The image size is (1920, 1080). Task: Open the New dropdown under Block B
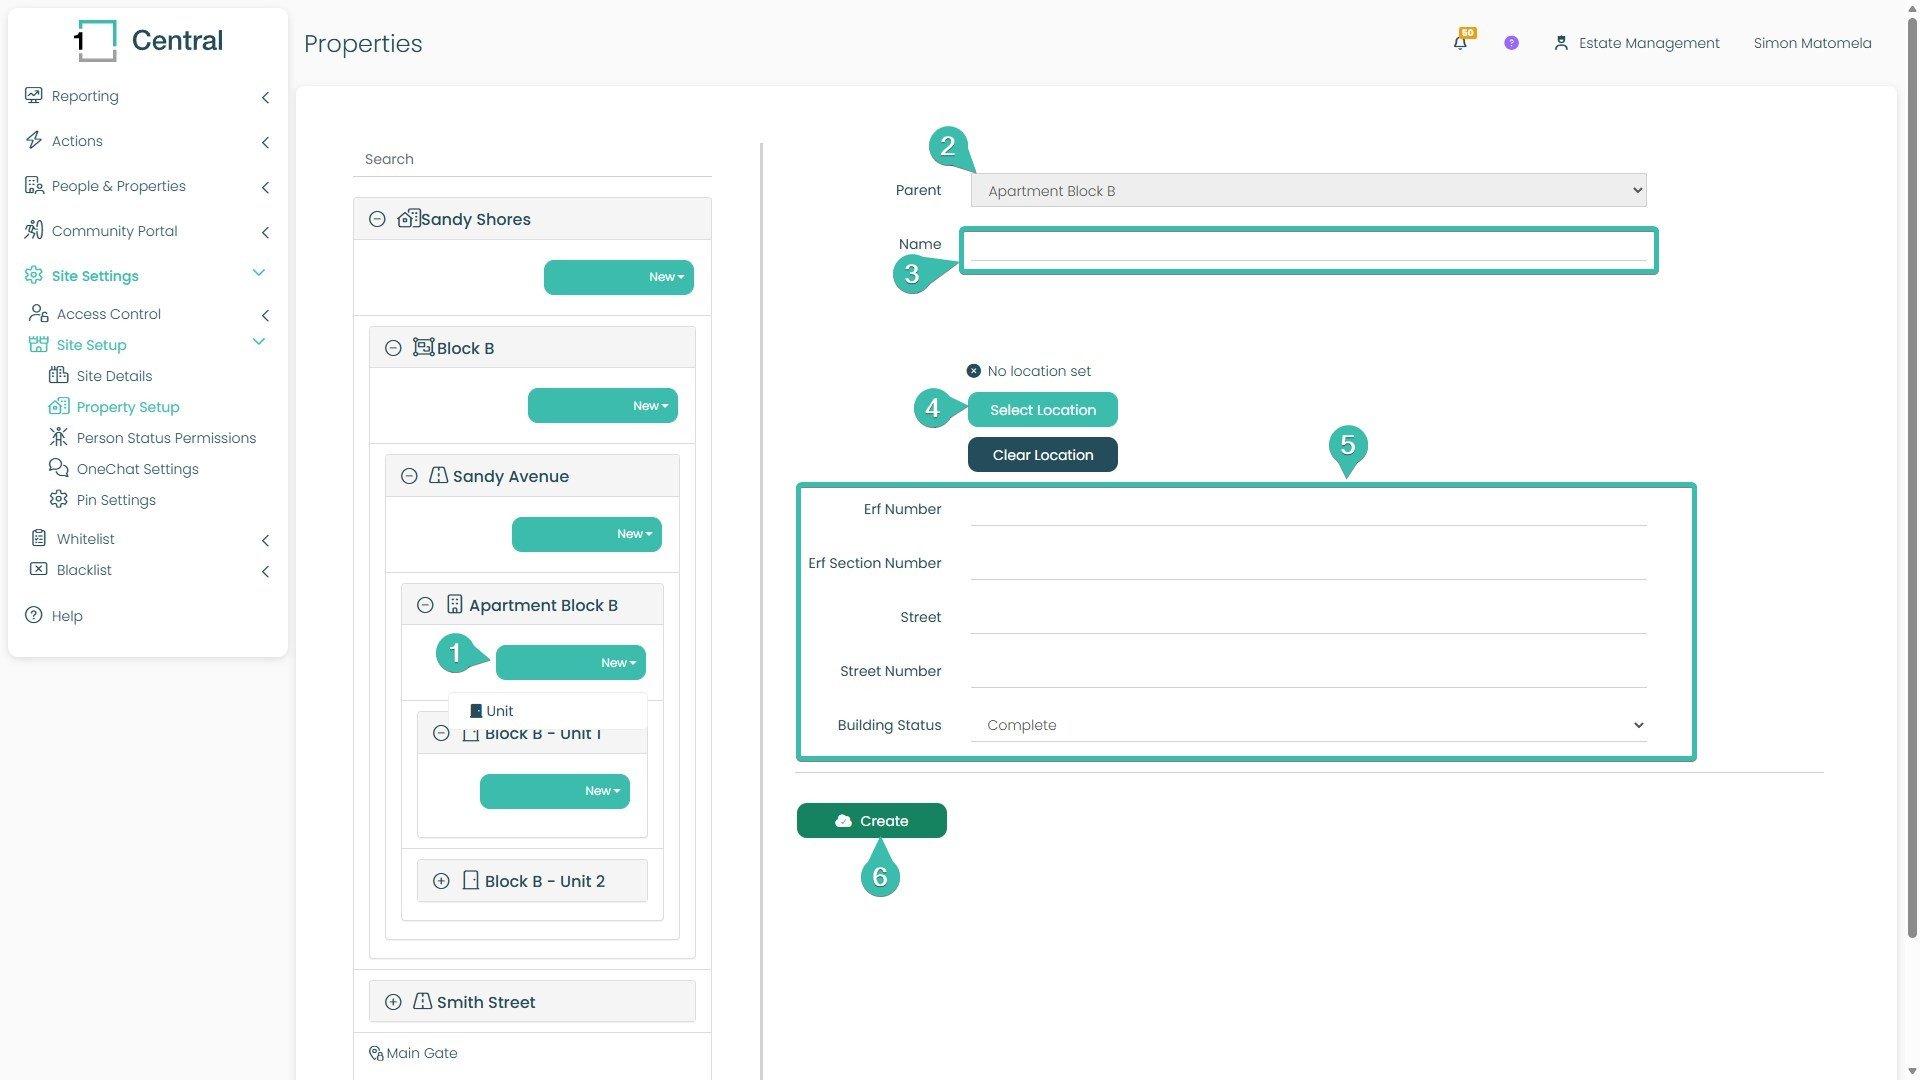coord(603,406)
